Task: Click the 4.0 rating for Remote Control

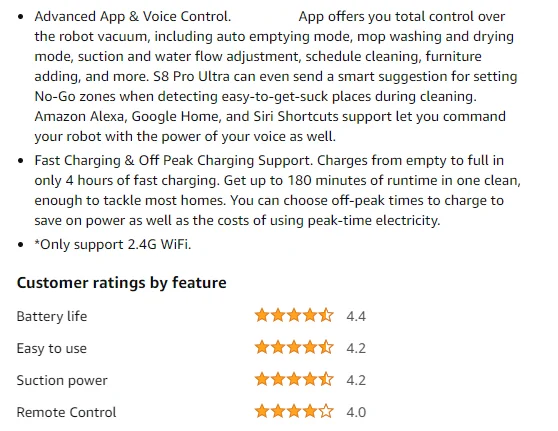Action: [x=356, y=412]
